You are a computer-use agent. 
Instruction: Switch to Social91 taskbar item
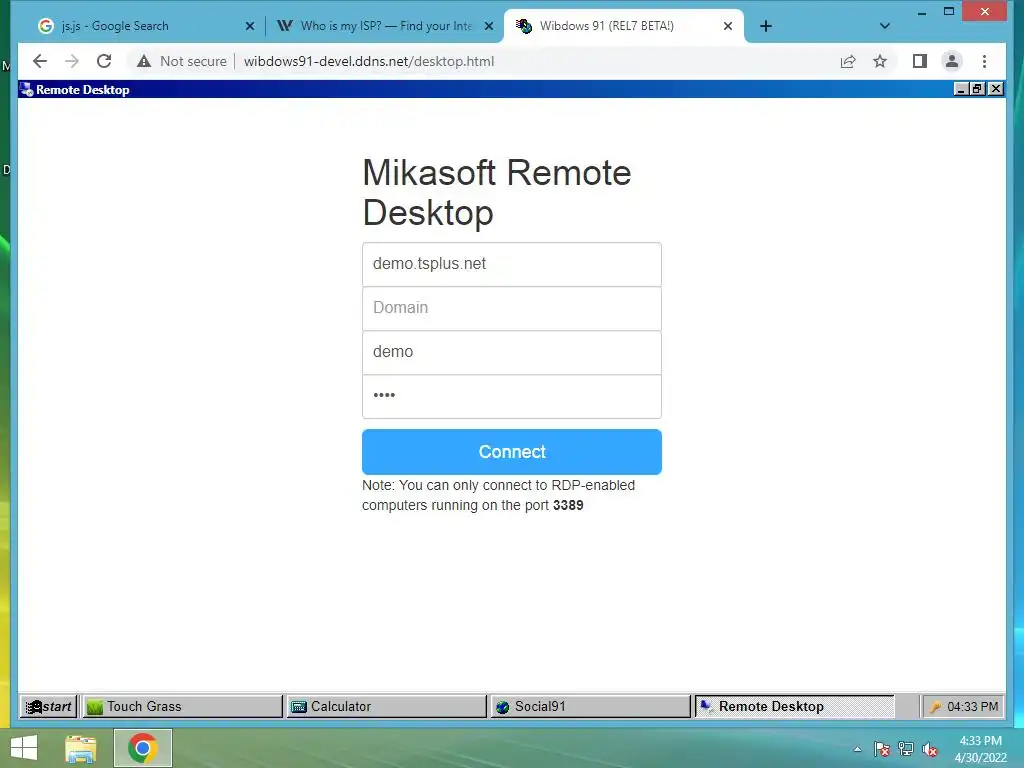click(590, 707)
